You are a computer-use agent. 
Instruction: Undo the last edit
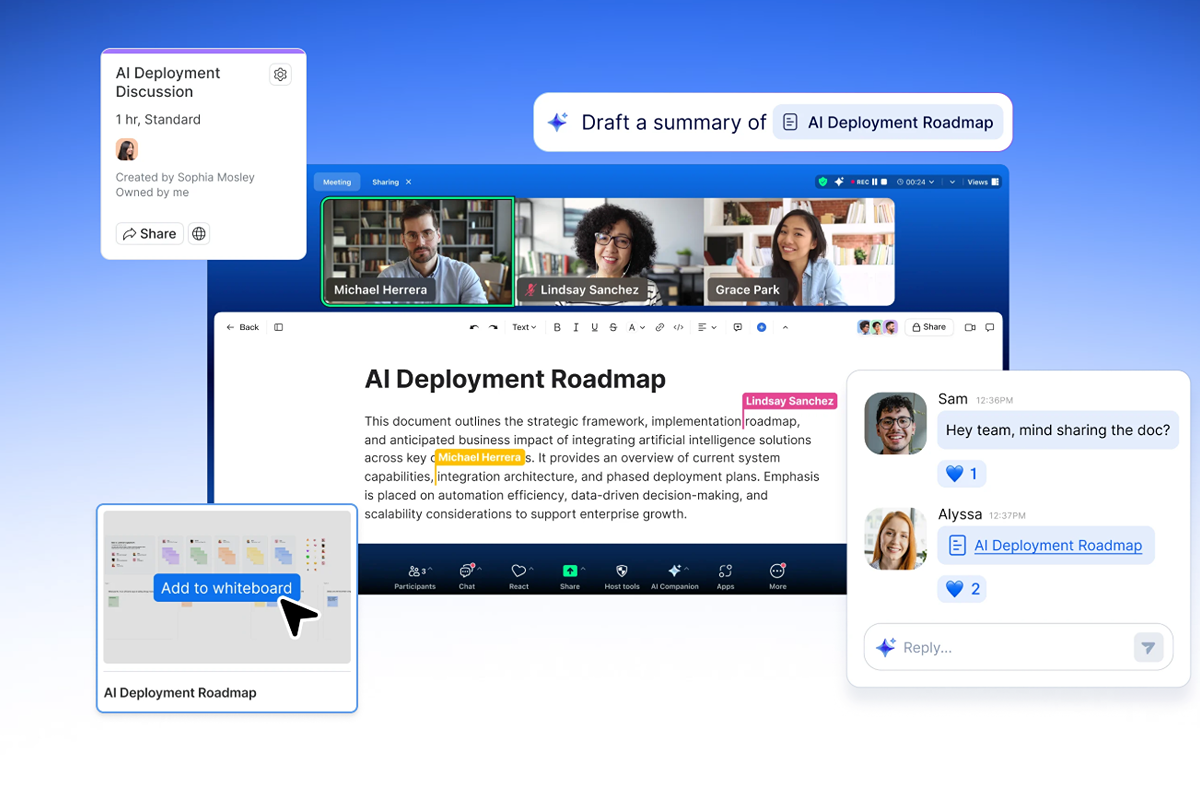click(x=474, y=327)
